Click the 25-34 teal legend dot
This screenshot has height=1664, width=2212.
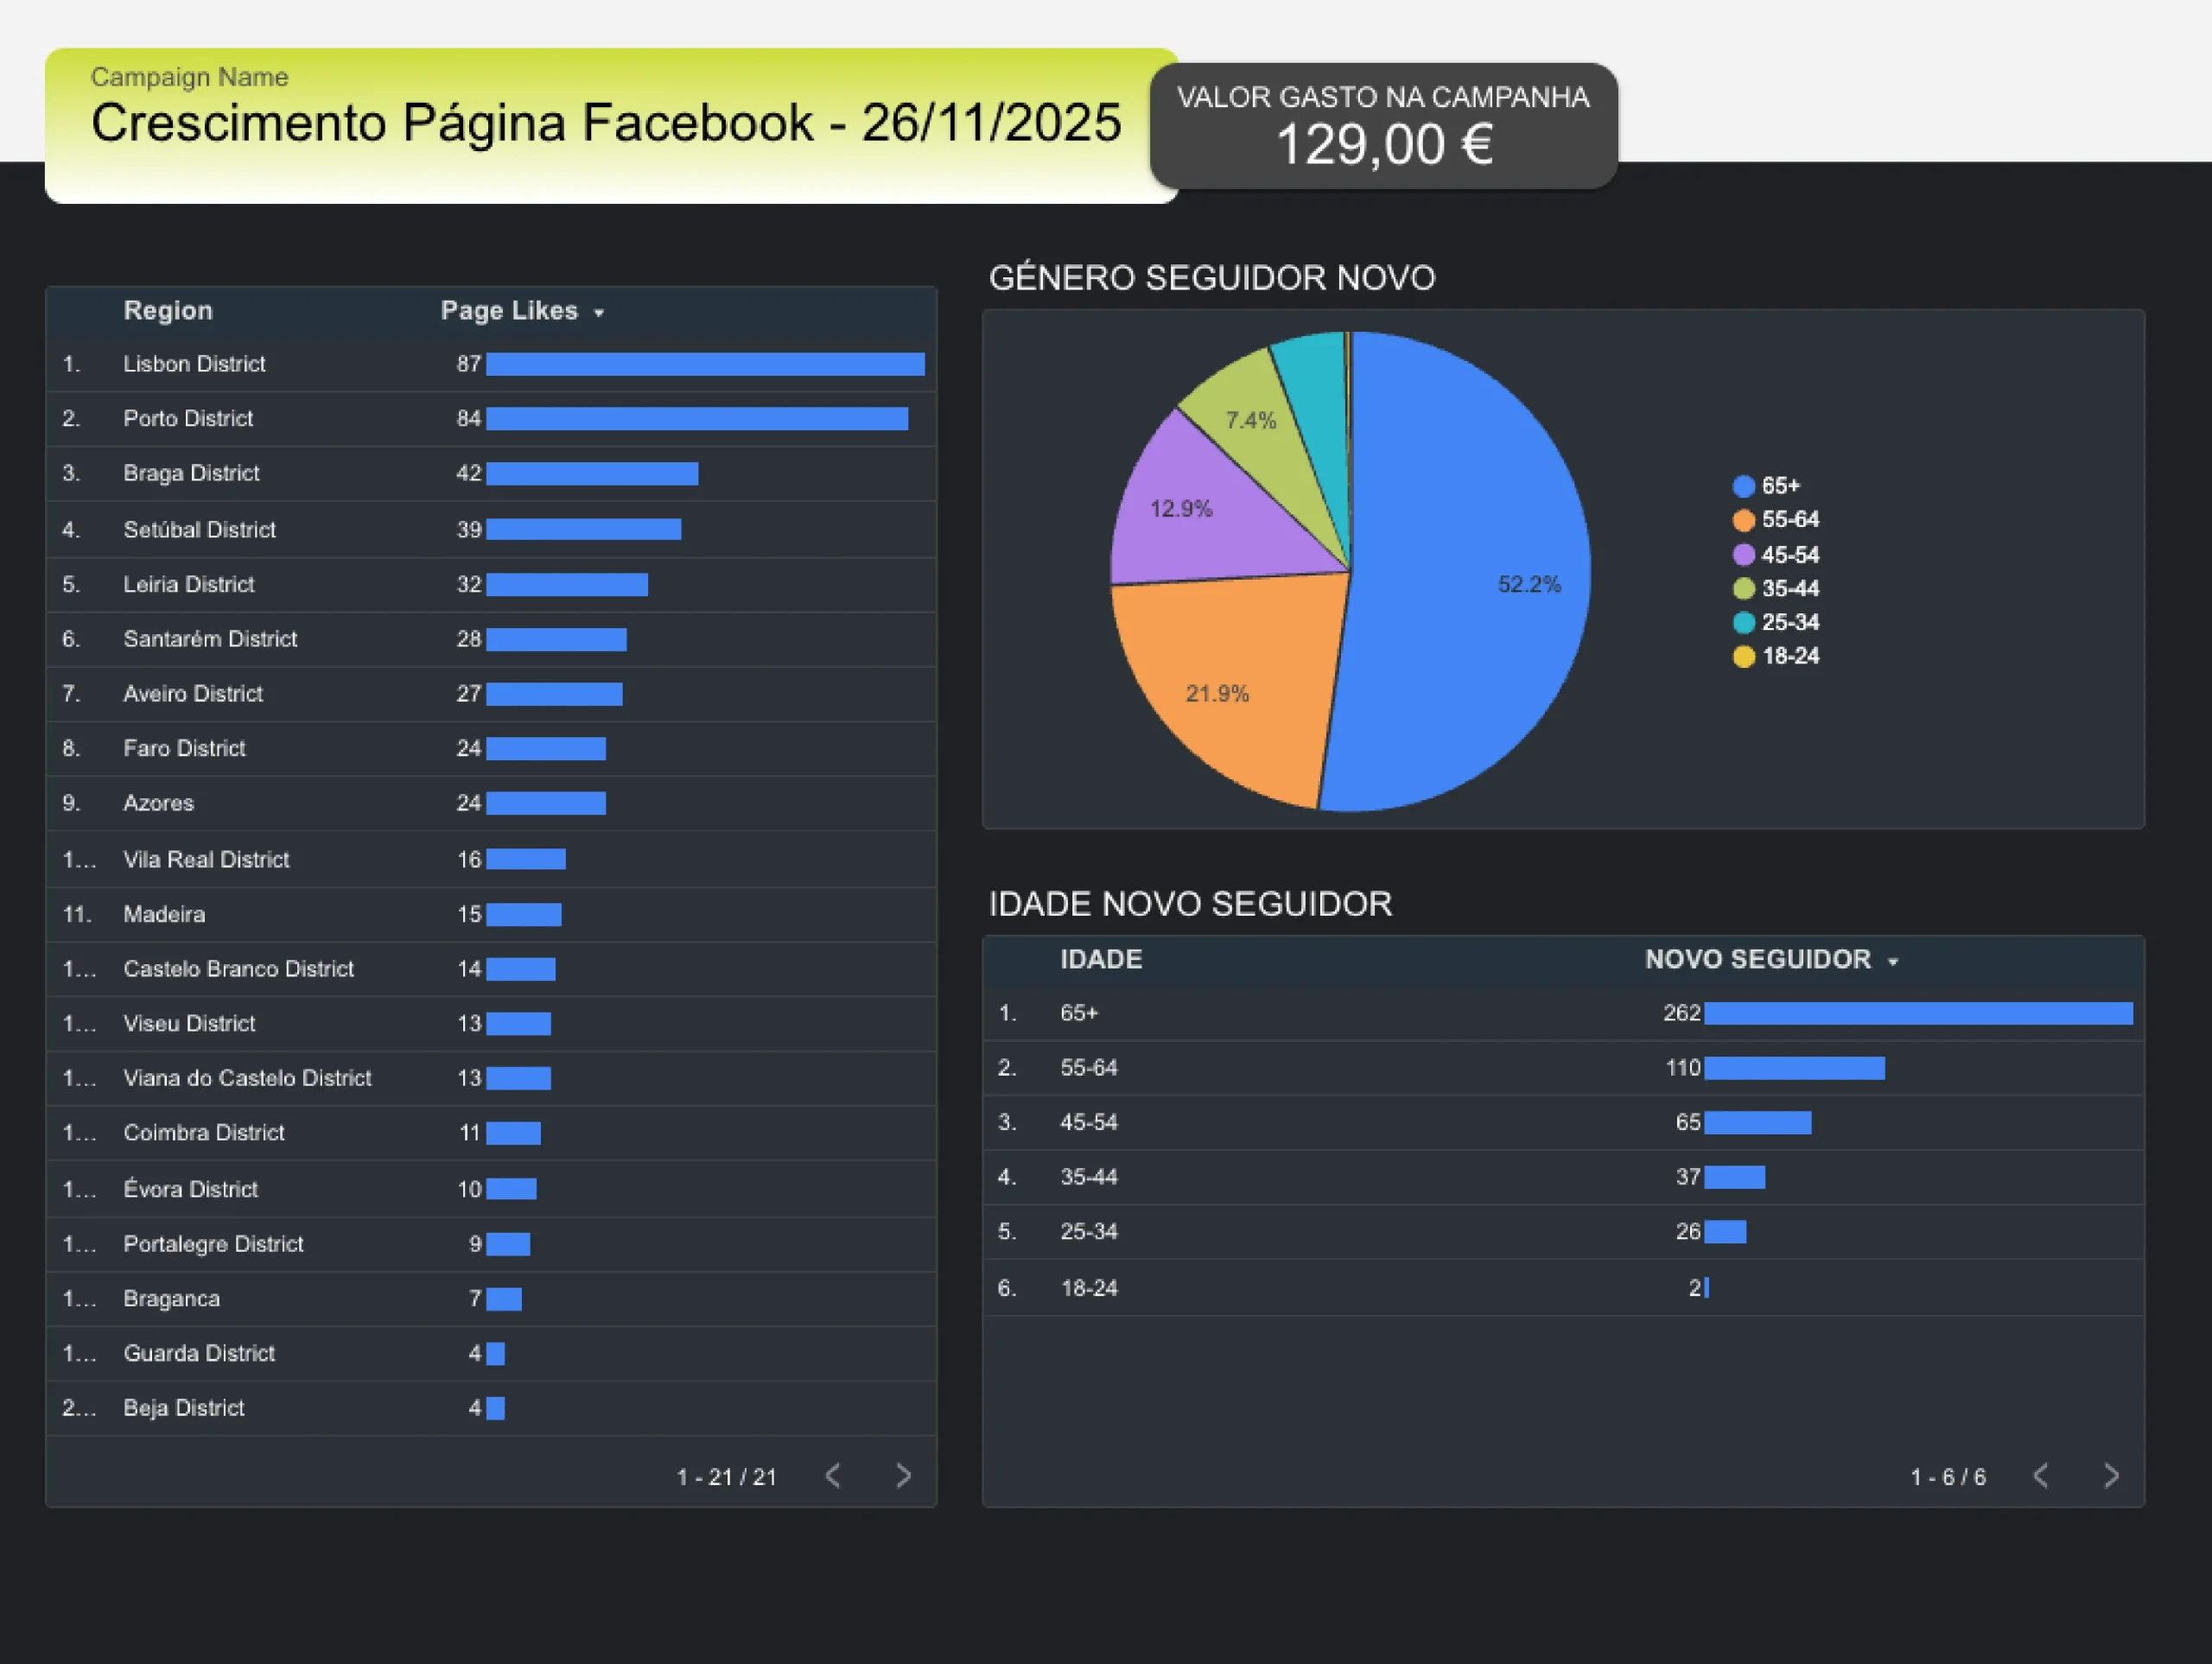pyautogui.click(x=1744, y=622)
